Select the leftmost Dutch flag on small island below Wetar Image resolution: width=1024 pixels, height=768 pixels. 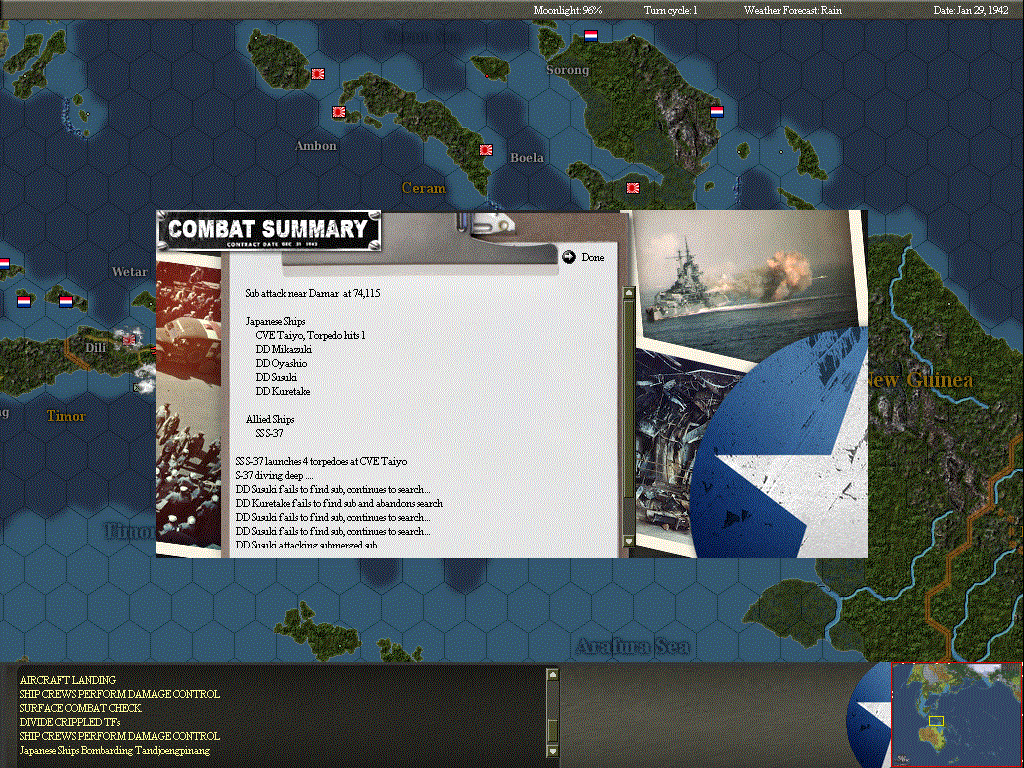pos(24,302)
